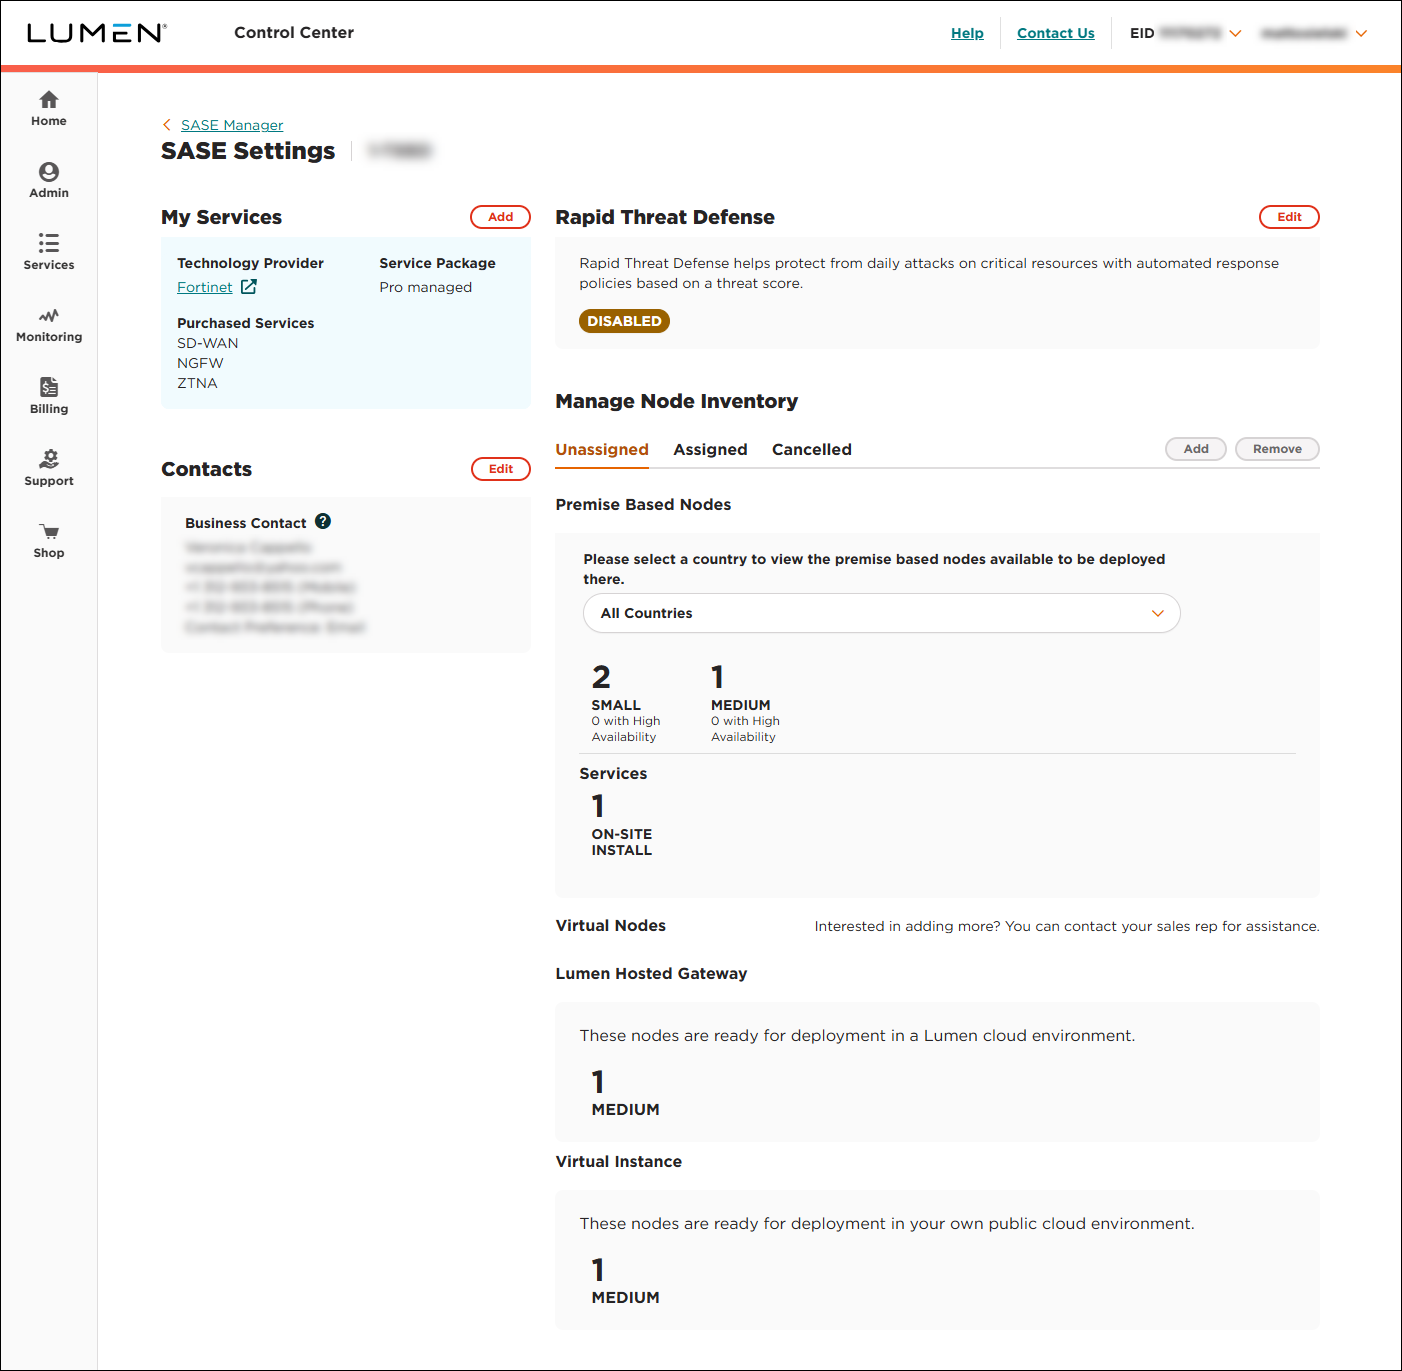Switch to the Assigned tab
This screenshot has height=1371, width=1402.
[x=710, y=449]
